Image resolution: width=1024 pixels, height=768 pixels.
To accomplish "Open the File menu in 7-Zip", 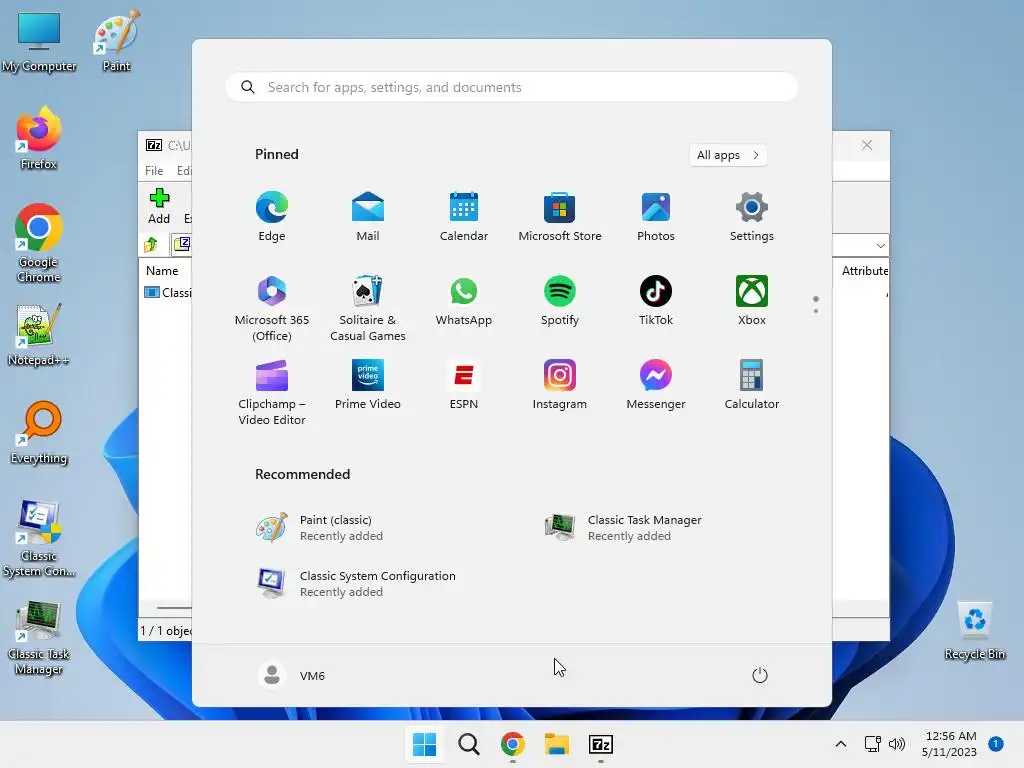I will (x=154, y=170).
